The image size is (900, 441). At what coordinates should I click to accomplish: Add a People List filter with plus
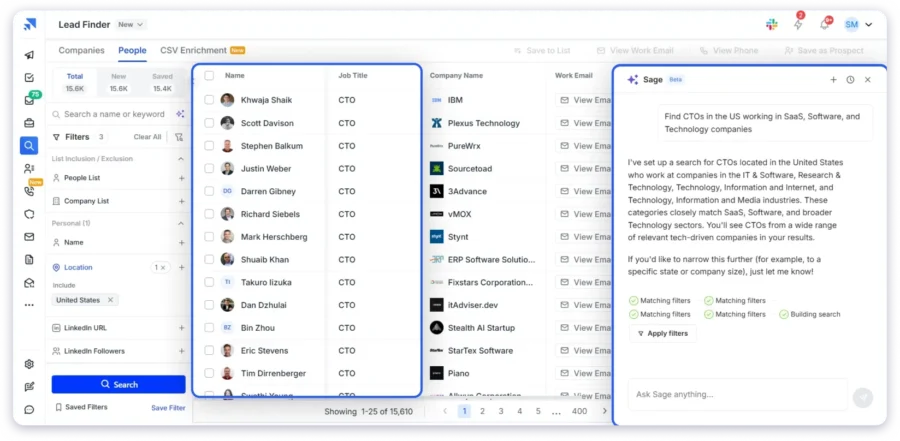181,178
